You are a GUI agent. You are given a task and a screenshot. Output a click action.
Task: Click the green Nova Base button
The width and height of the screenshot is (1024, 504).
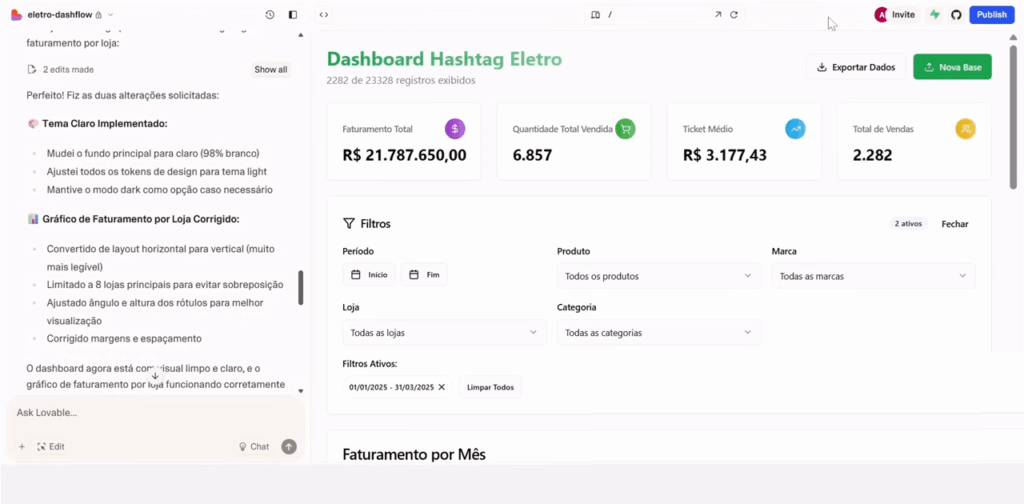(x=952, y=67)
